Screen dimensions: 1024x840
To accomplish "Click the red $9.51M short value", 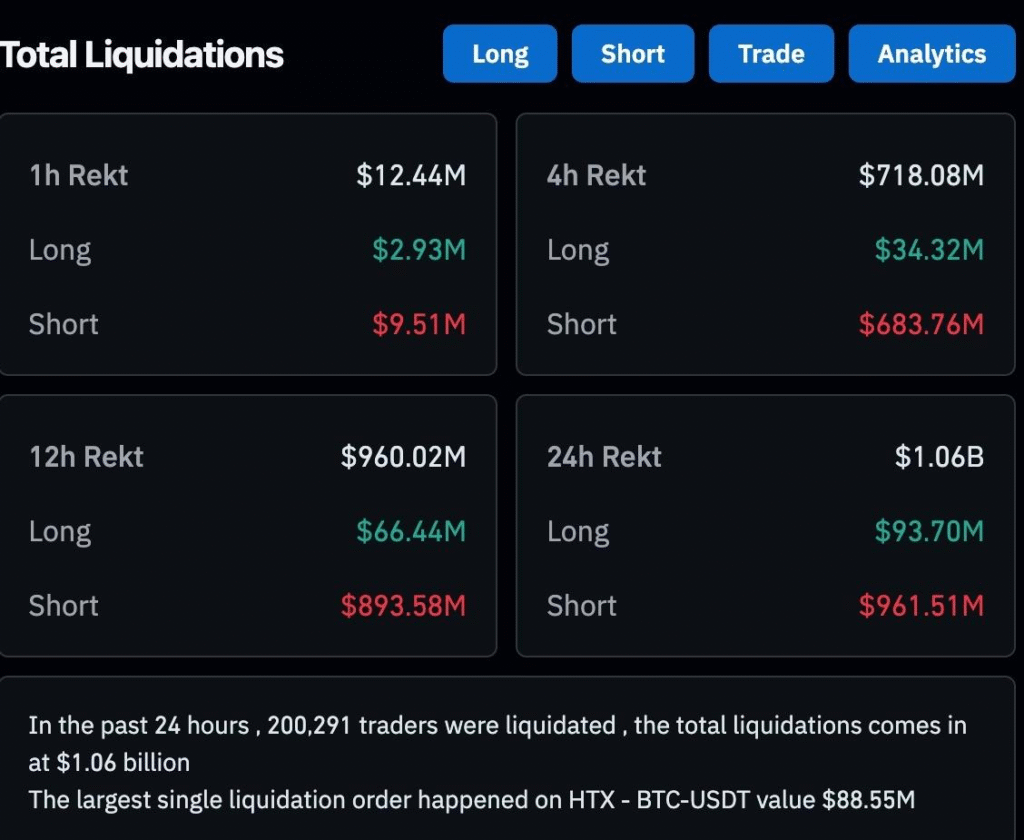I will tap(419, 324).
